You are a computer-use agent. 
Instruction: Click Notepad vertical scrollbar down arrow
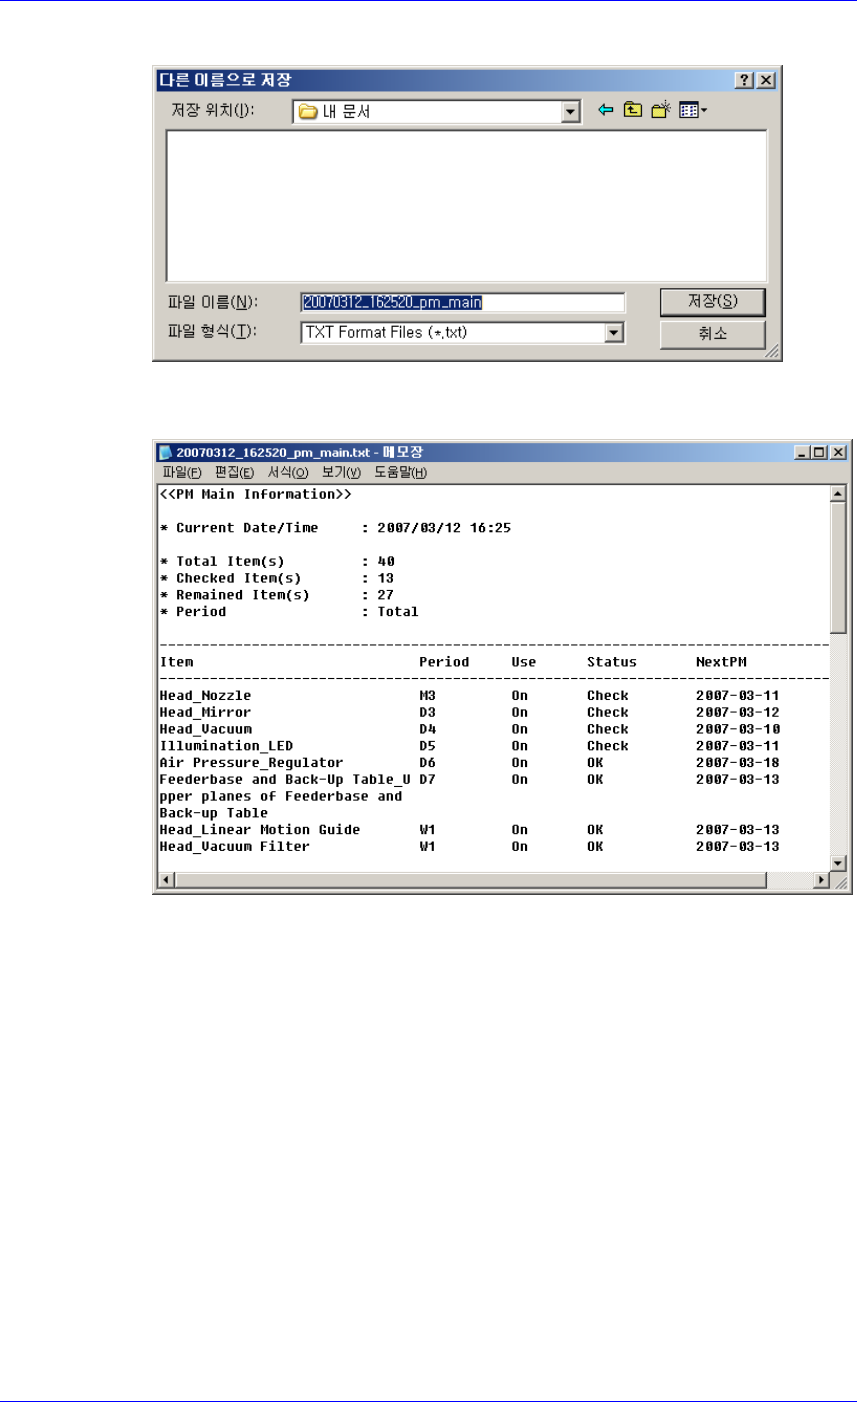(x=839, y=863)
